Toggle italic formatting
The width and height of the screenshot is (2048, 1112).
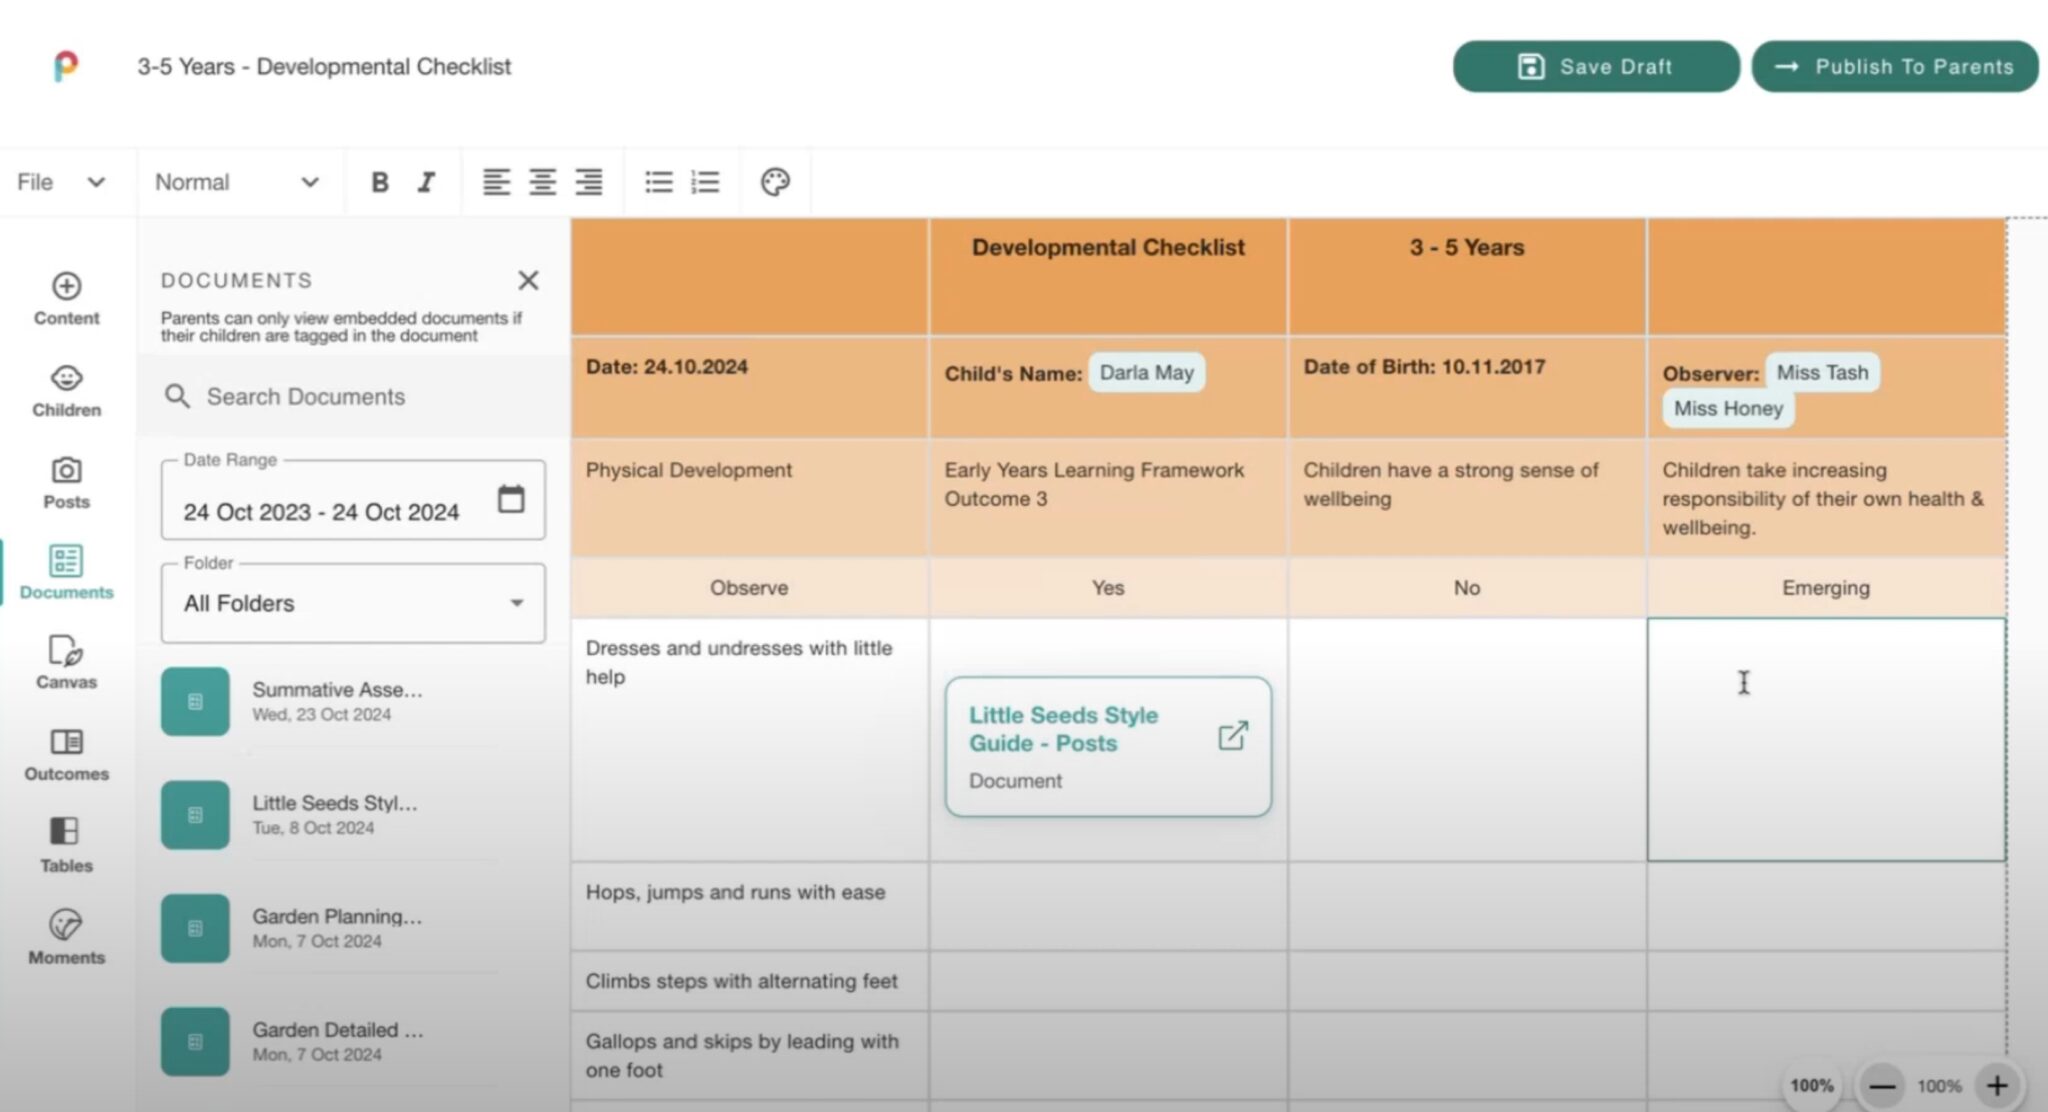(426, 182)
